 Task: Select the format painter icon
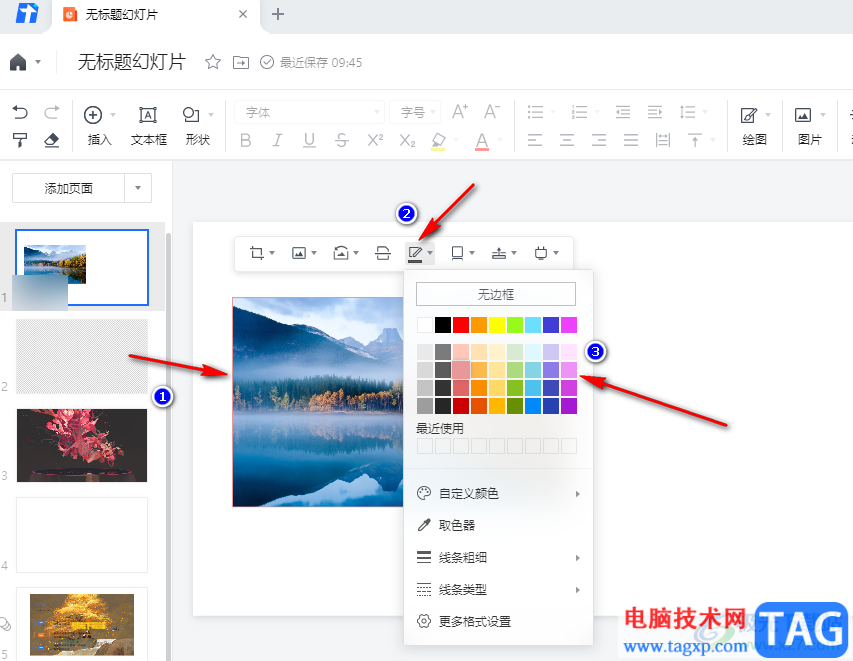coord(20,140)
